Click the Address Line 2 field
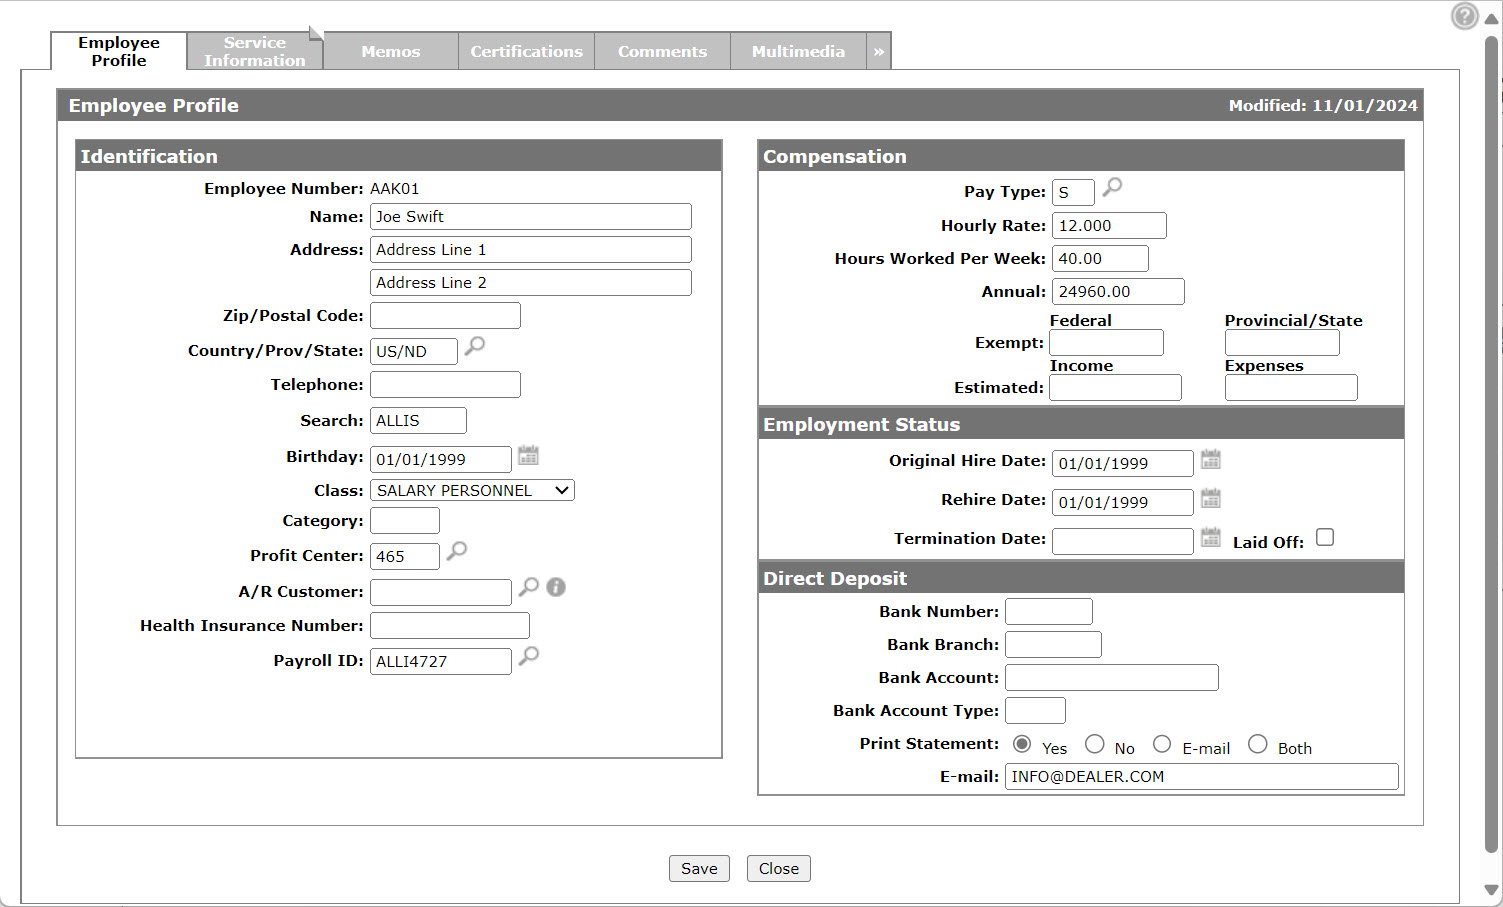The width and height of the screenshot is (1503, 907). pyautogui.click(x=531, y=282)
